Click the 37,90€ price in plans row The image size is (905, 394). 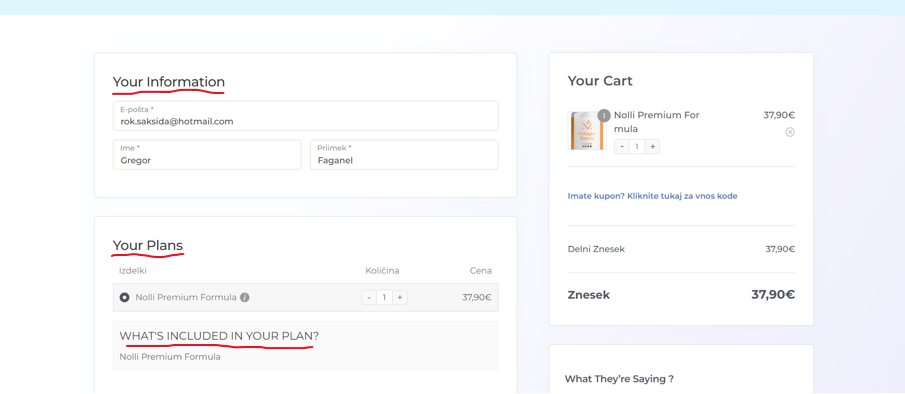[x=477, y=298]
